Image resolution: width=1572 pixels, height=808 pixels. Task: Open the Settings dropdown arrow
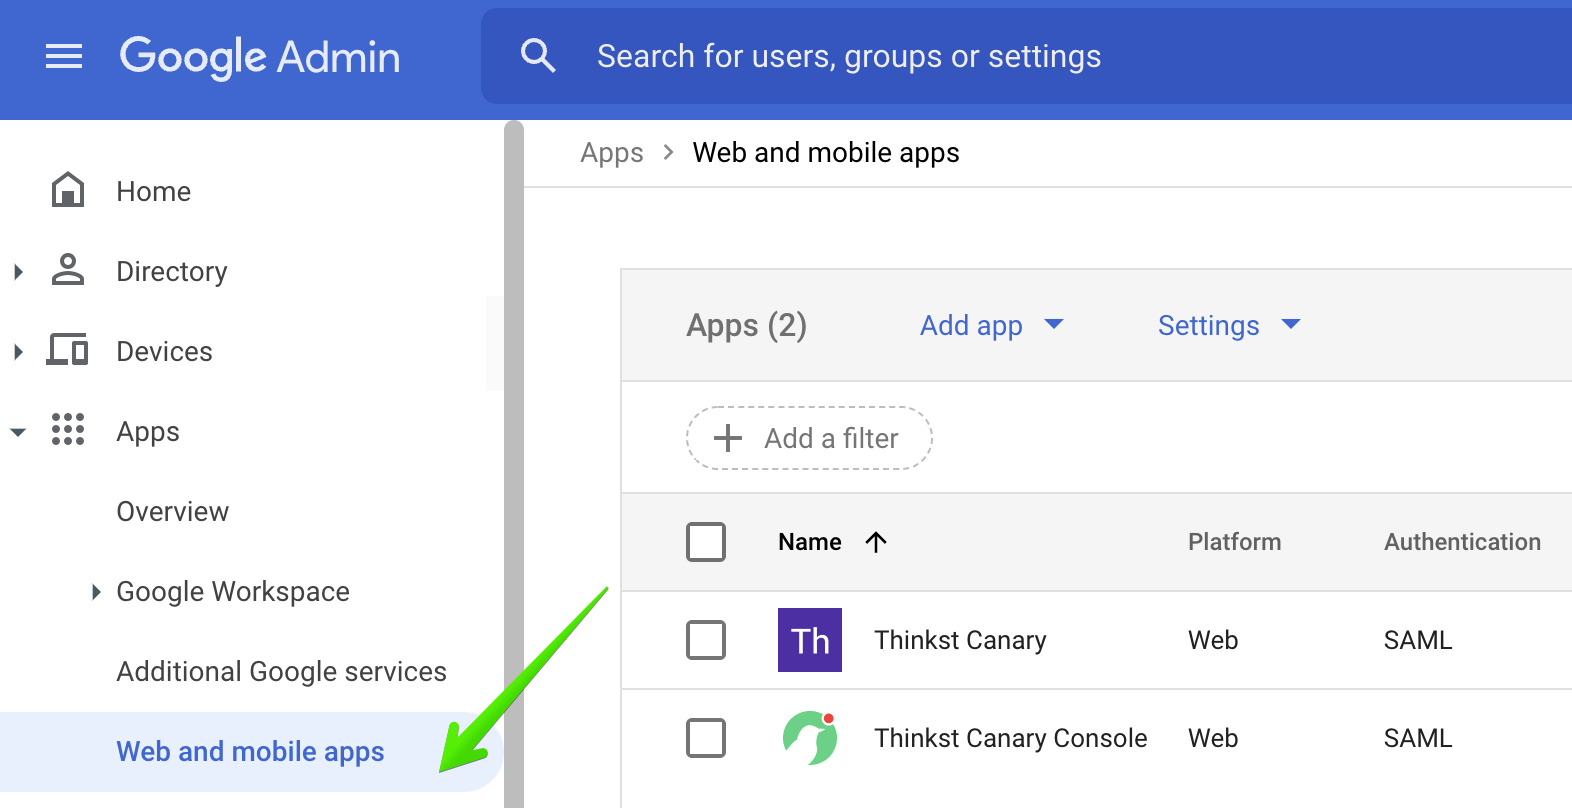click(x=1291, y=324)
